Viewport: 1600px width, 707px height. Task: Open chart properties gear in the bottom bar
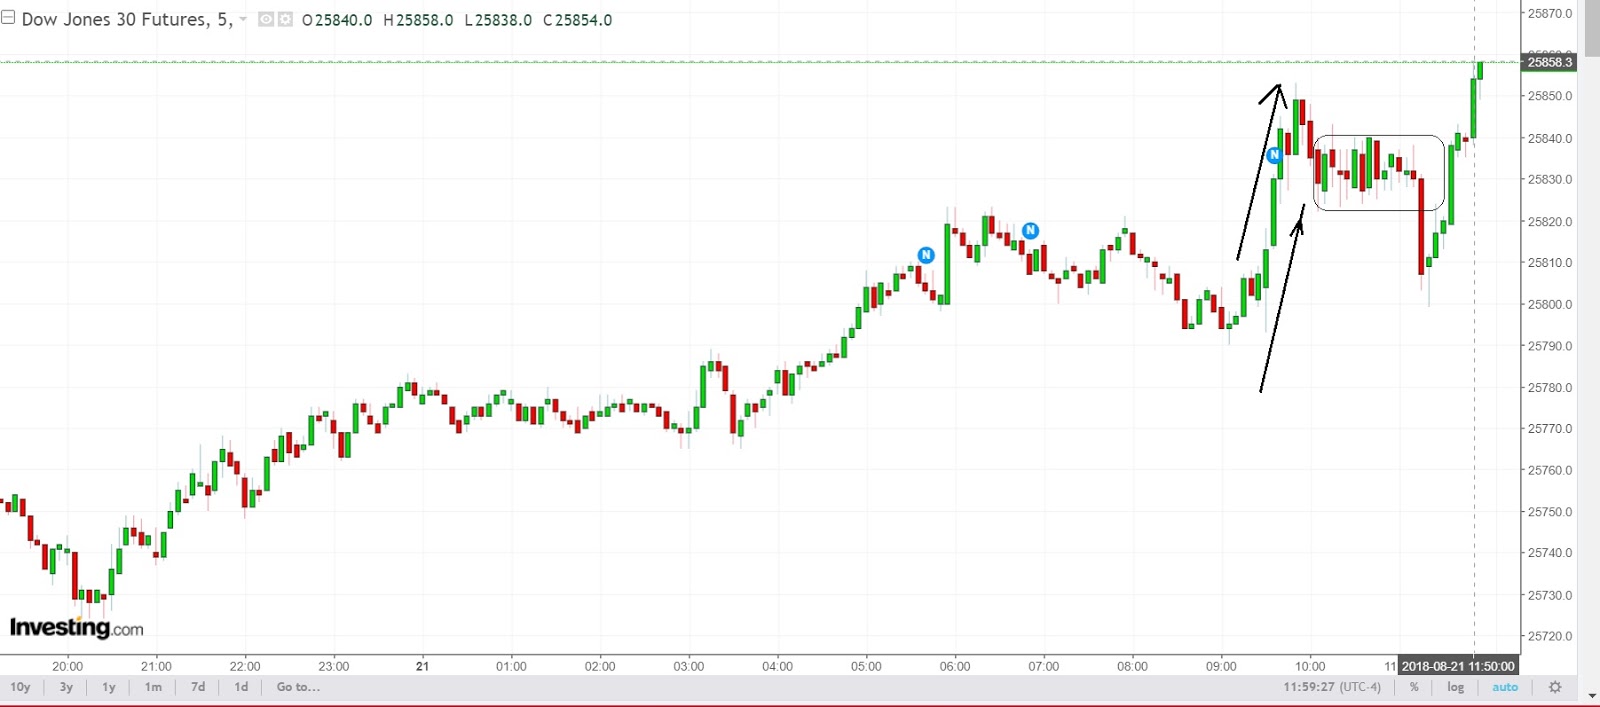coord(1555,687)
